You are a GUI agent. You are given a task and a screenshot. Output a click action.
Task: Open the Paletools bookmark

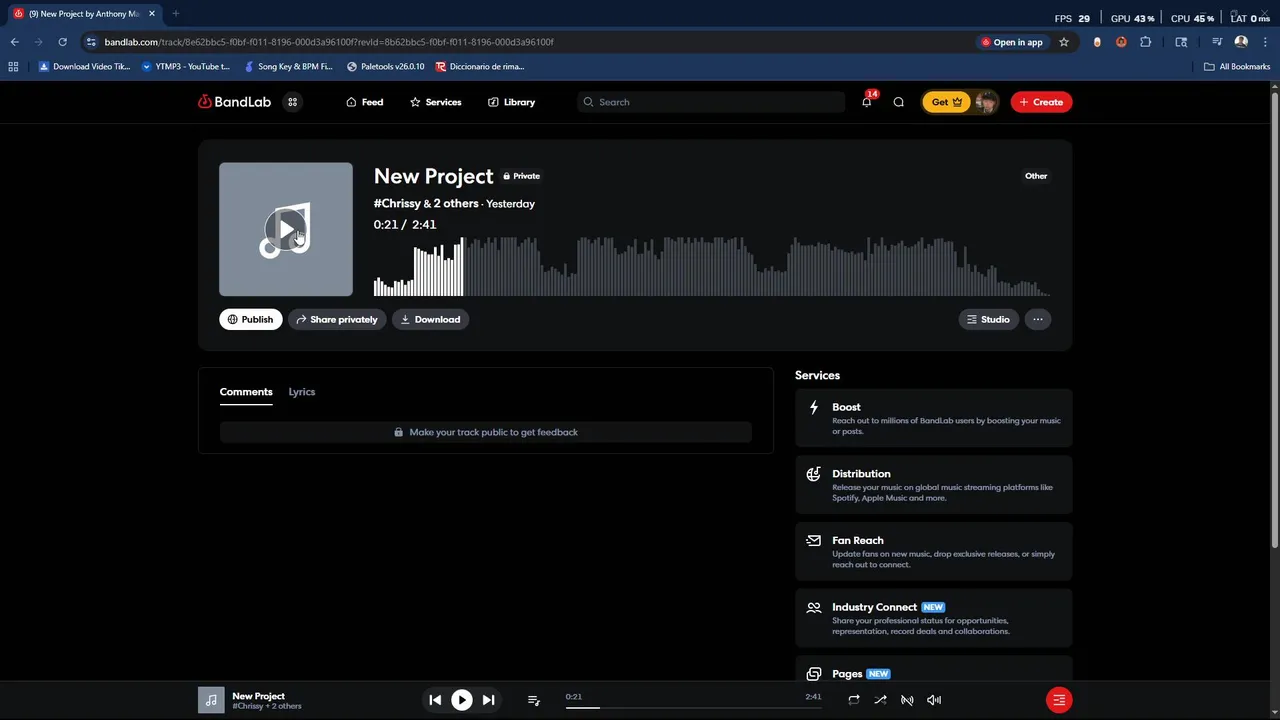click(x=385, y=67)
